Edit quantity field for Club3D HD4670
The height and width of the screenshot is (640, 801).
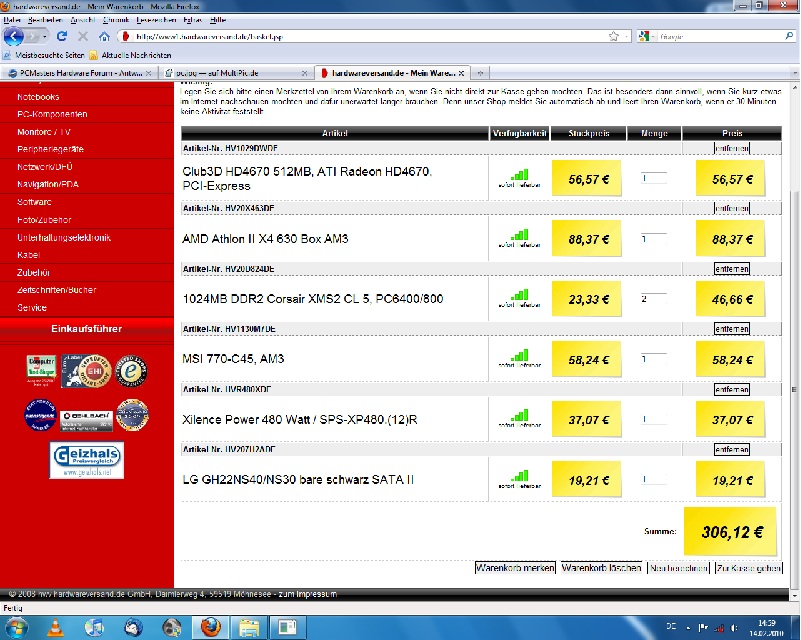point(654,178)
